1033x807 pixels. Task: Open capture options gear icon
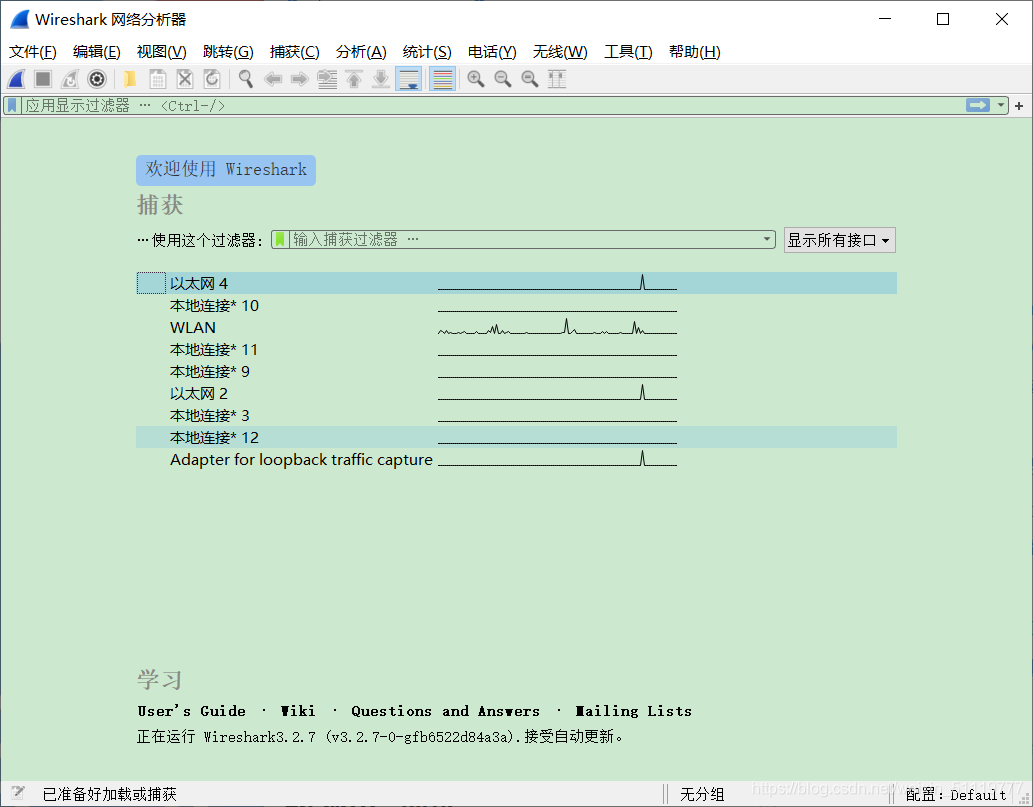pyautogui.click(x=97, y=79)
